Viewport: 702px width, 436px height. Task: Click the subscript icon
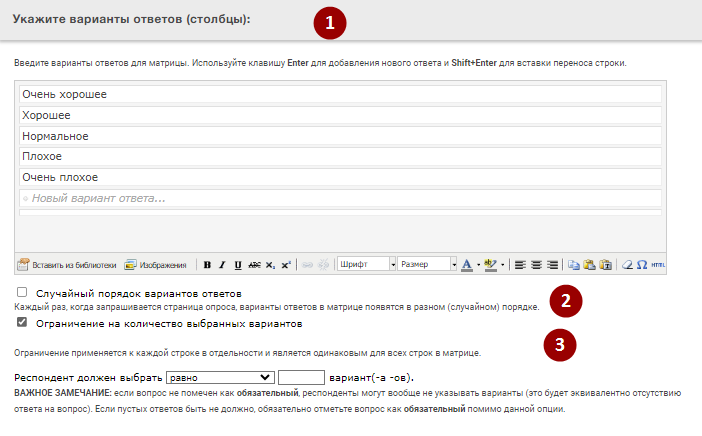[x=270, y=265]
